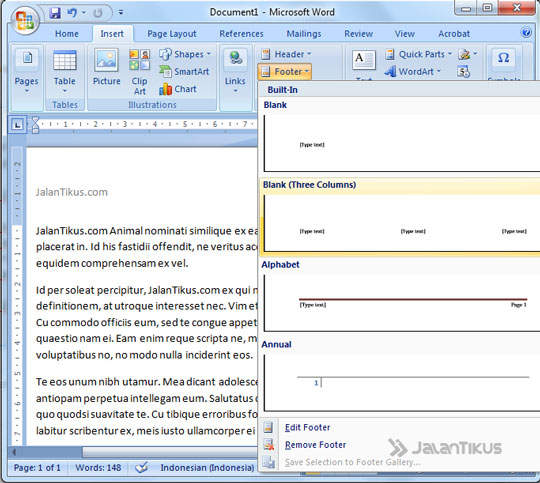Undo the last action

72,13
